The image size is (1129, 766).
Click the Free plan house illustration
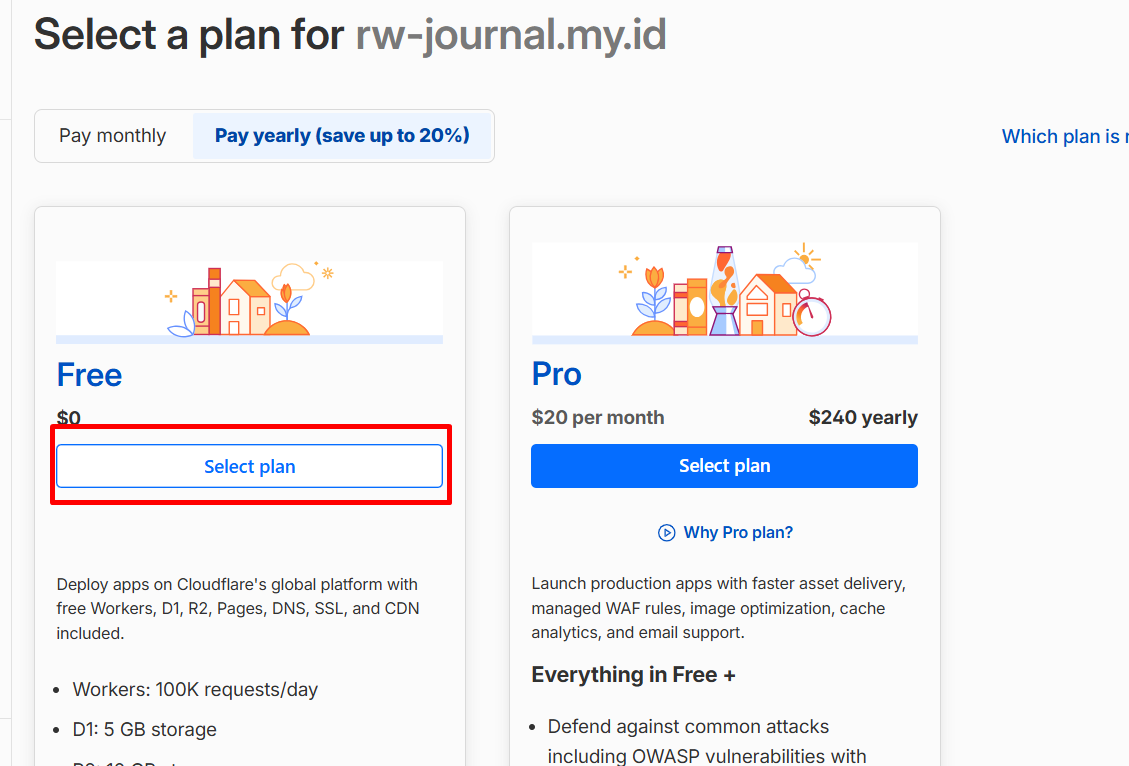[248, 300]
